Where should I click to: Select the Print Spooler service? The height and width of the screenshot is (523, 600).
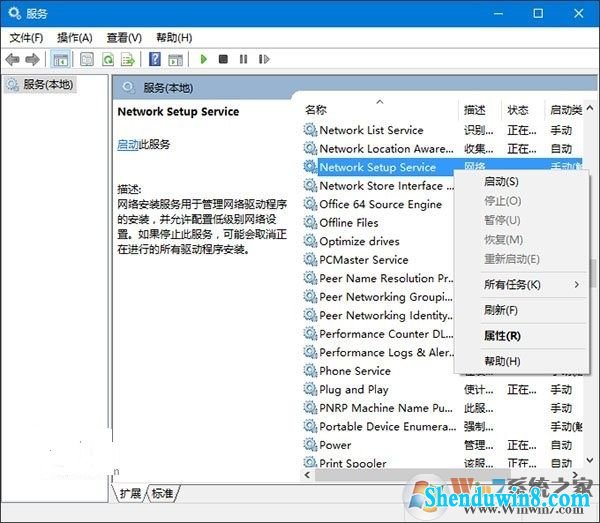coord(443,463)
